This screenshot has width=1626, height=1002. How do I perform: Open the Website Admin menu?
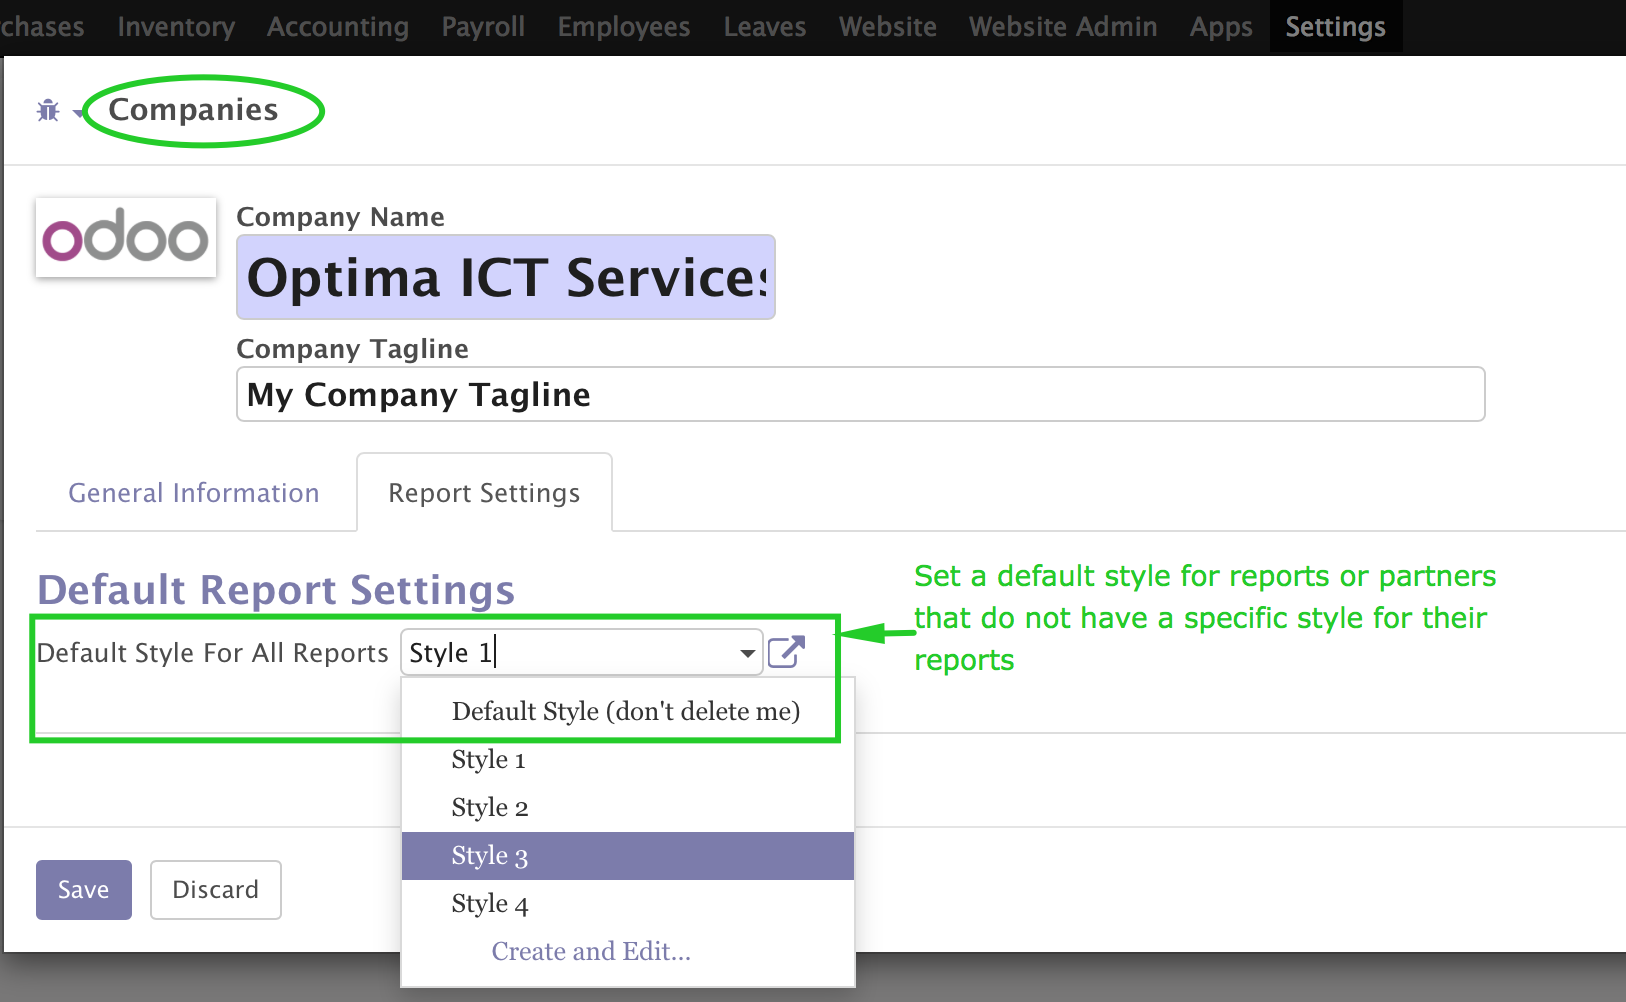[x=1063, y=27]
